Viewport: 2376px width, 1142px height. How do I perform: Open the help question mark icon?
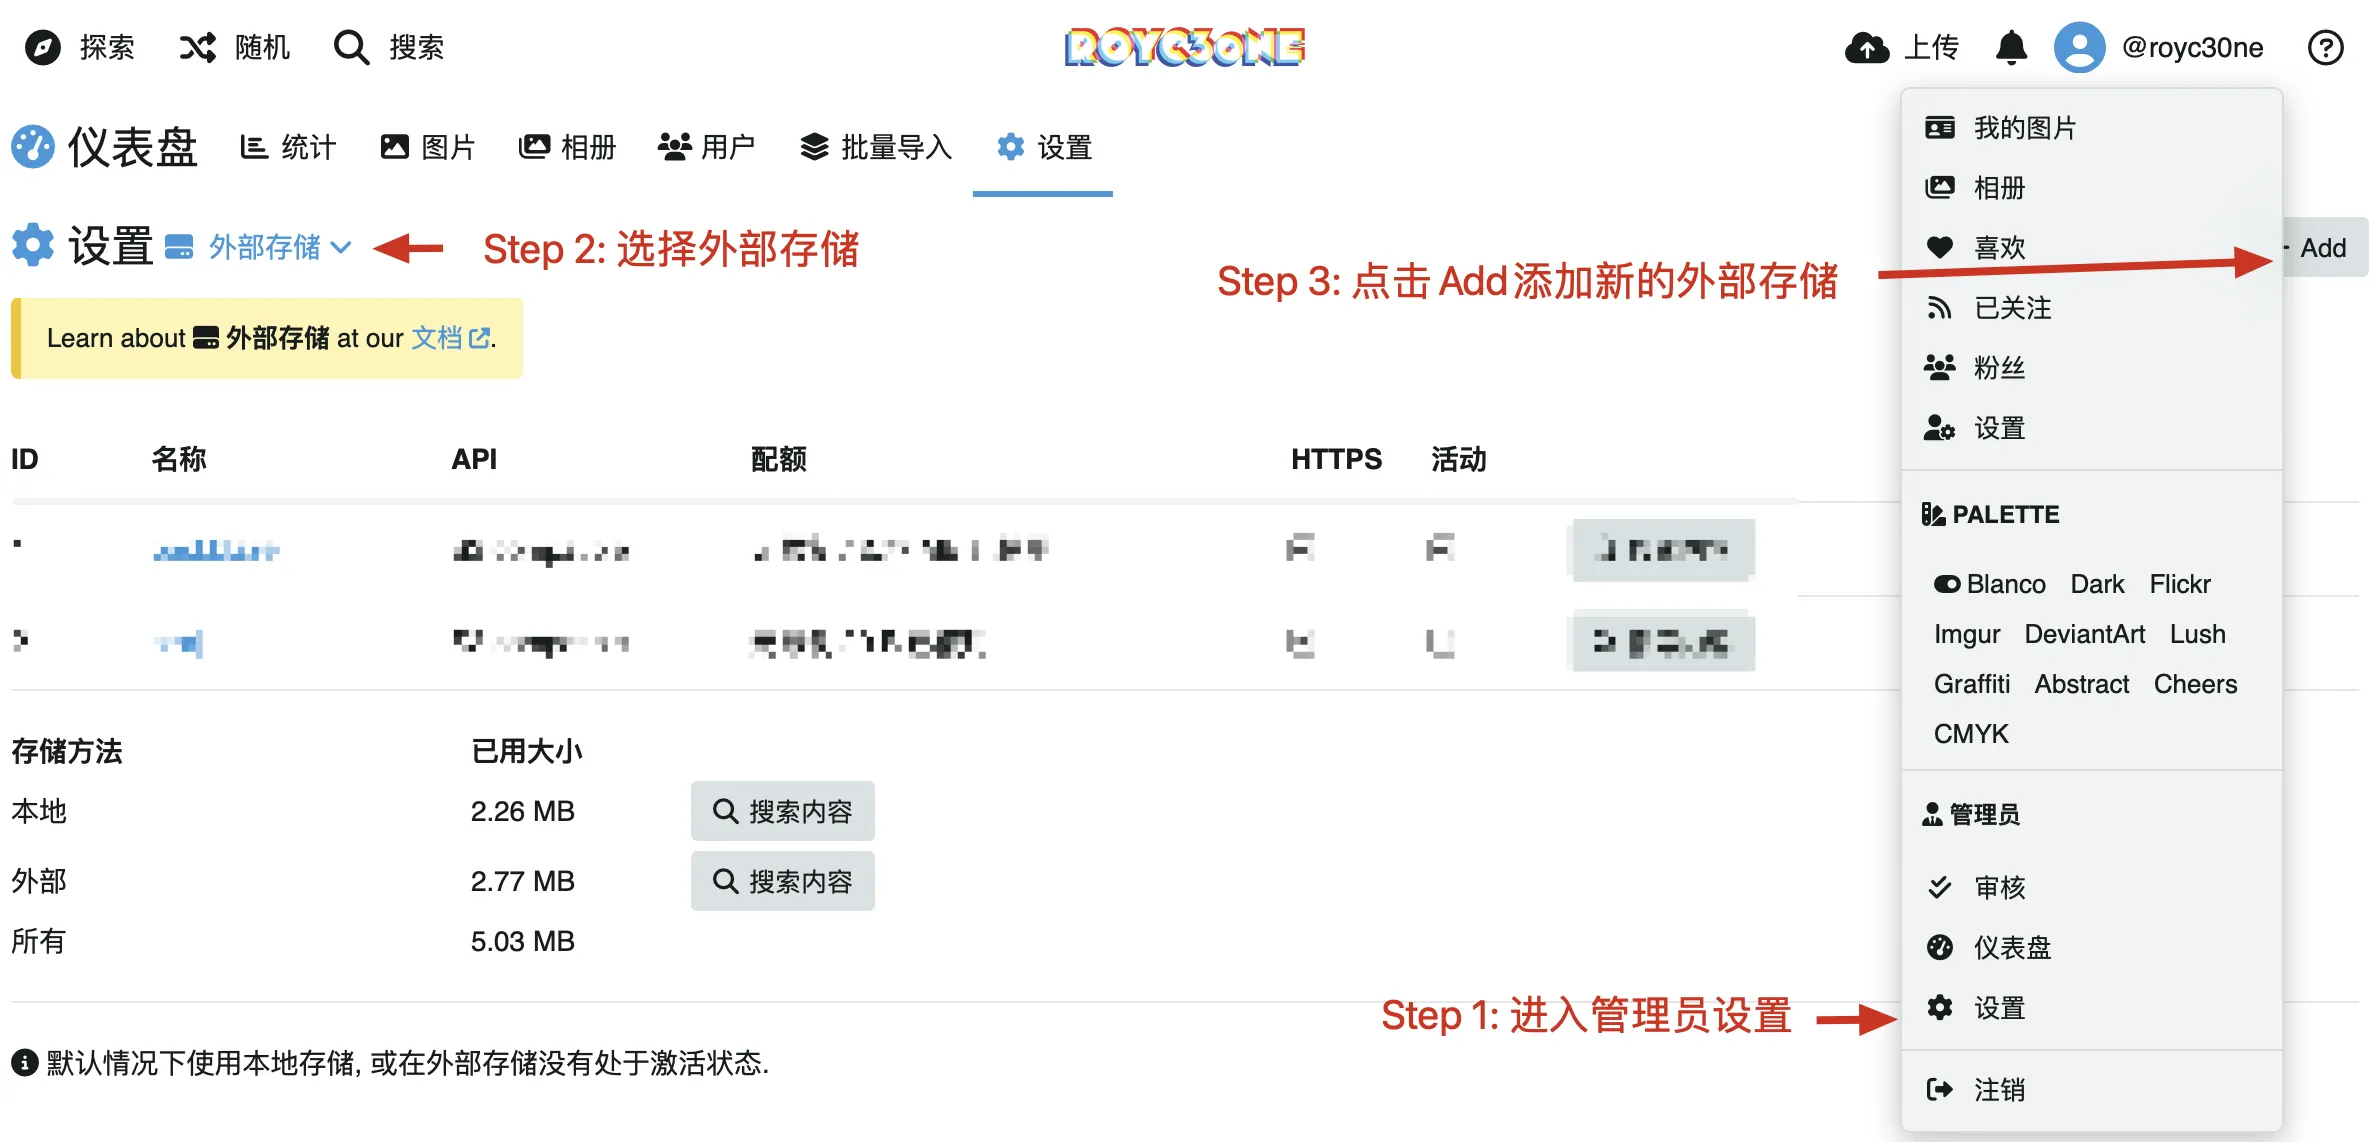[2325, 47]
